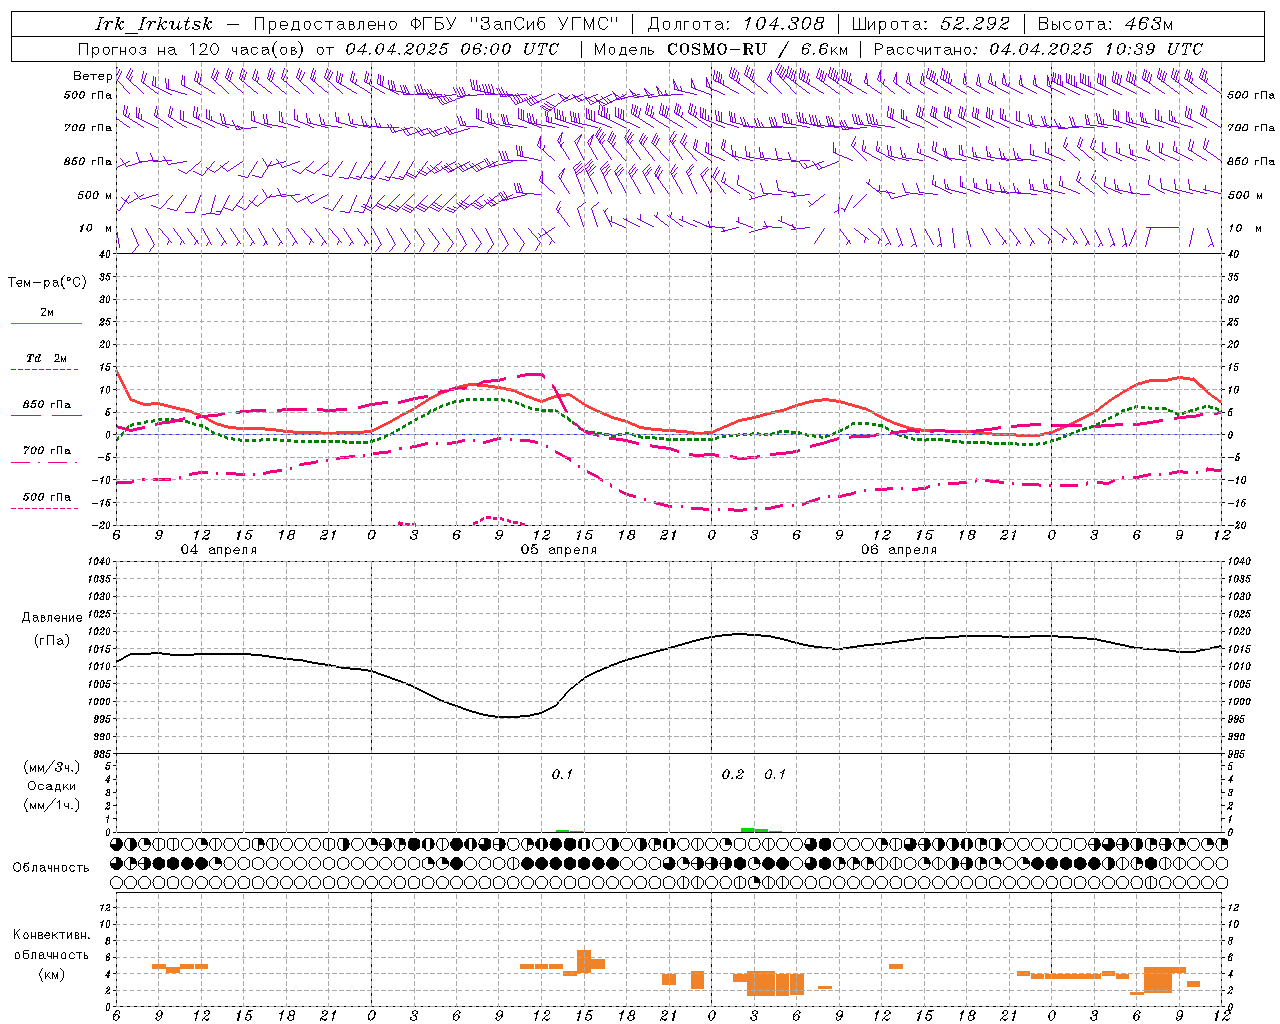Image resolution: width=1280 pixels, height=1024 pixels.
Task: Click the "Тем-ра(°C)" temperature panel label
Action: 47,283
